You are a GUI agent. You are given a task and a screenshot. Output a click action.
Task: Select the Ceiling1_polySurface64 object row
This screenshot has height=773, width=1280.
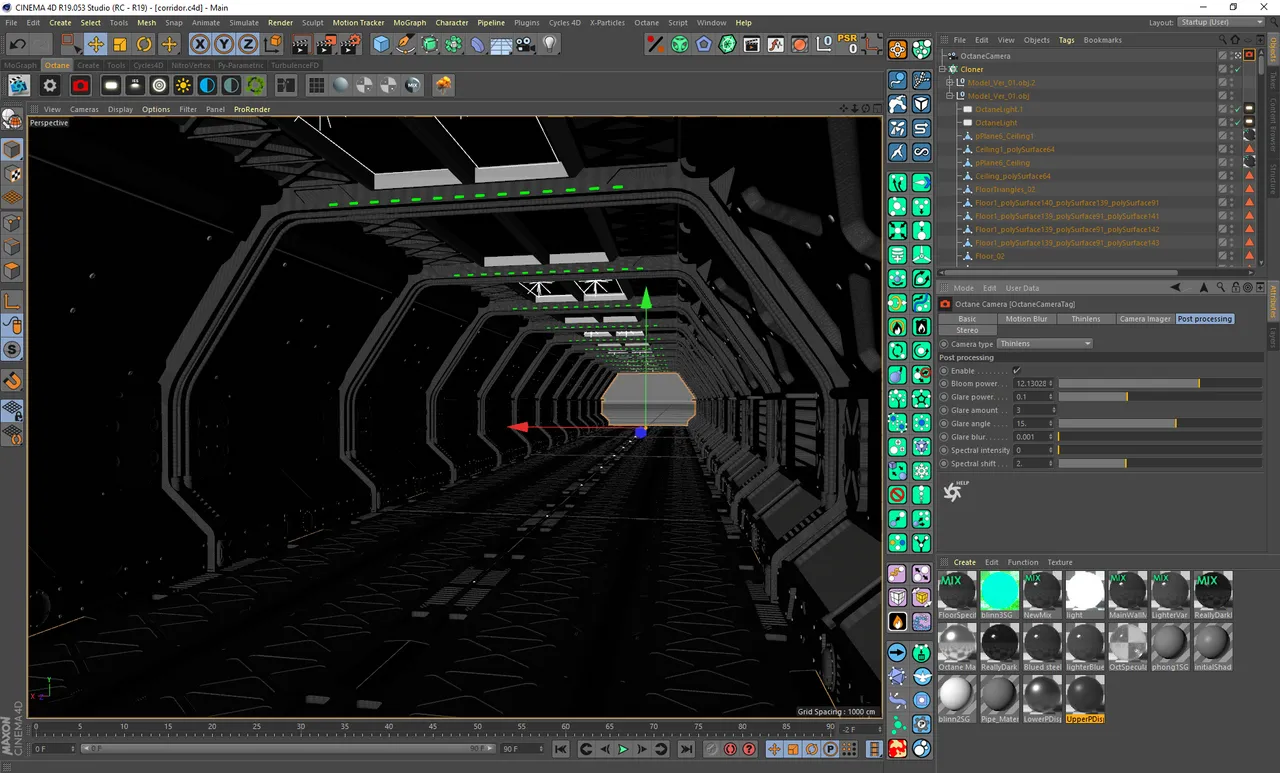click(x=1014, y=150)
